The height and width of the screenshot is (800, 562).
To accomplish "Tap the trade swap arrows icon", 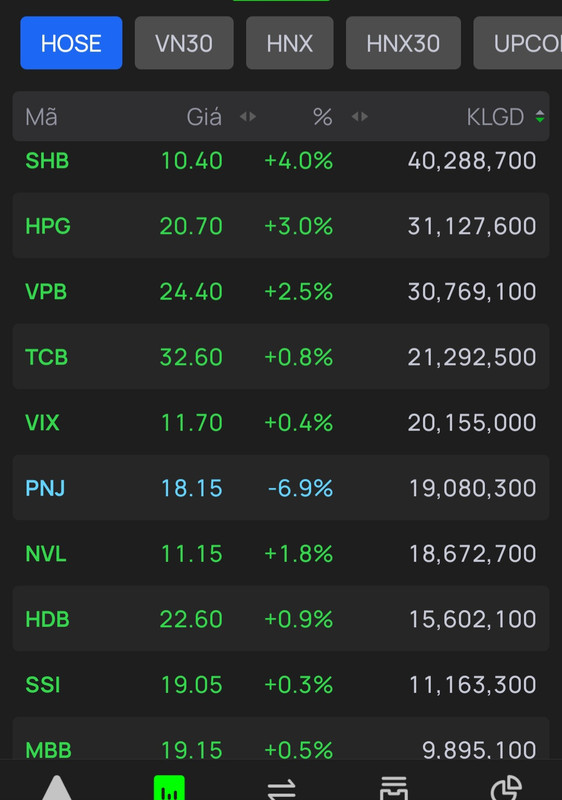I will click(282, 789).
